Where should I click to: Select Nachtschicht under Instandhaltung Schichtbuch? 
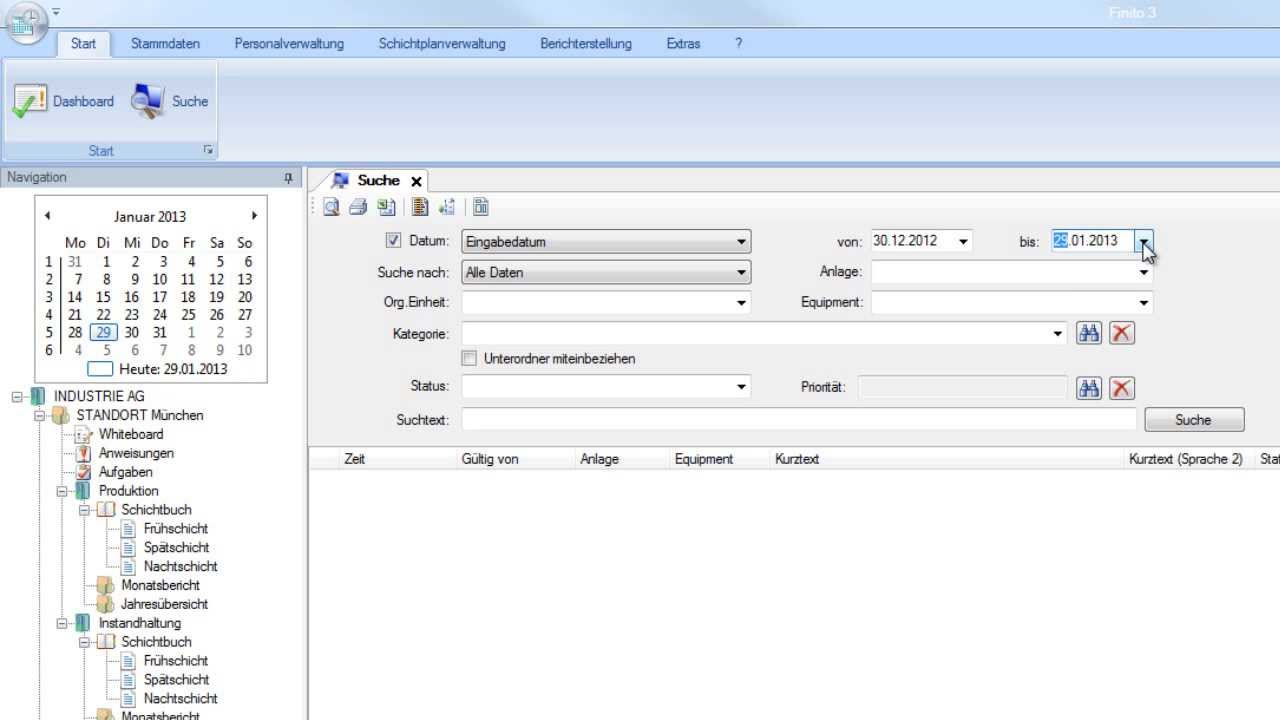click(x=180, y=698)
